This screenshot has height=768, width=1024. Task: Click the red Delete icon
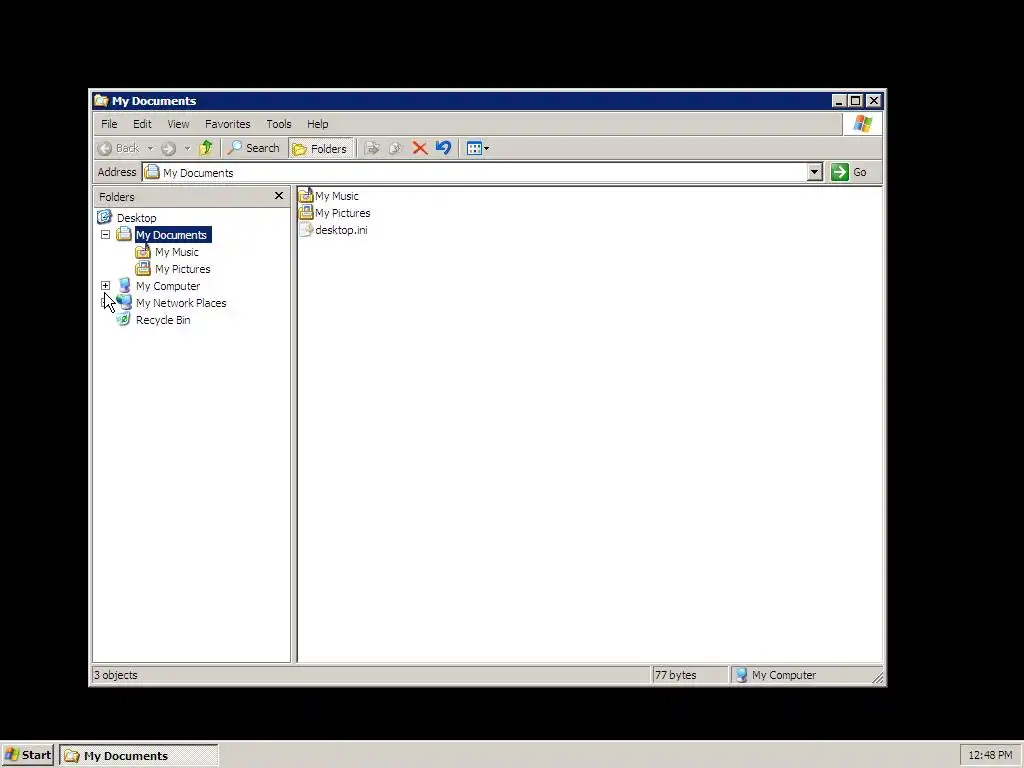coord(419,148)
